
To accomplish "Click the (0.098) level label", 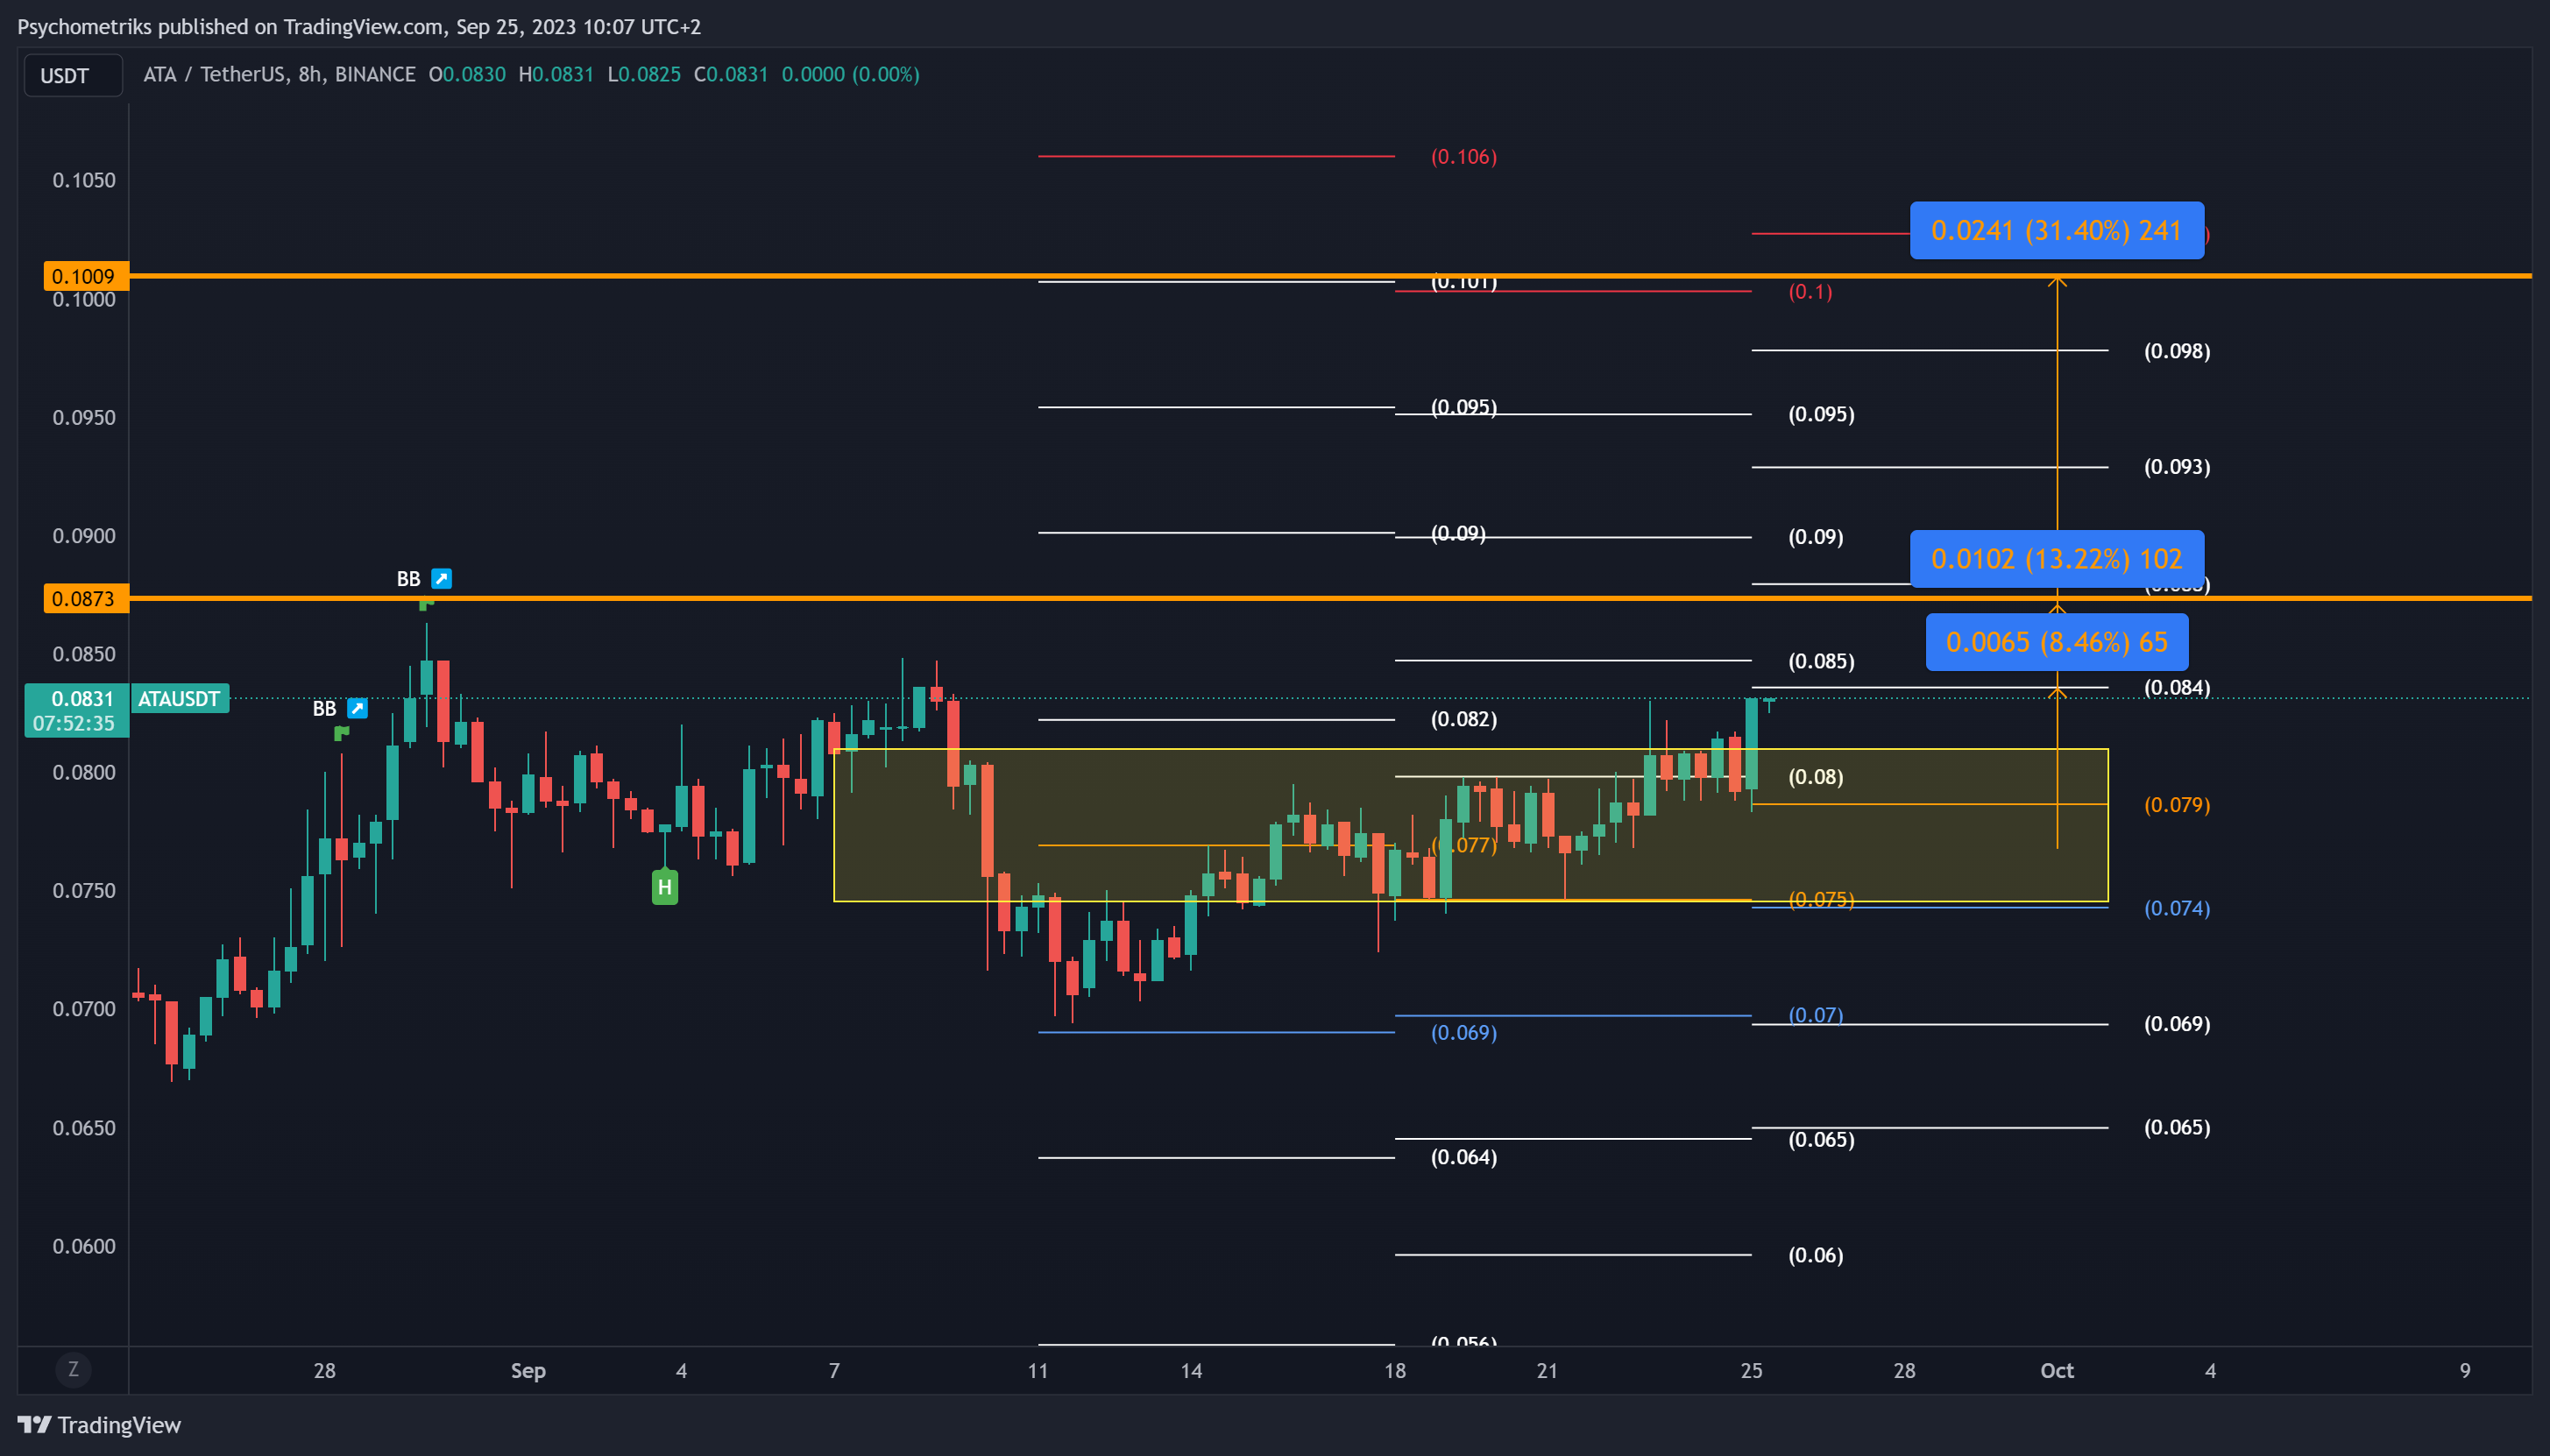I will click(2176, 350).
